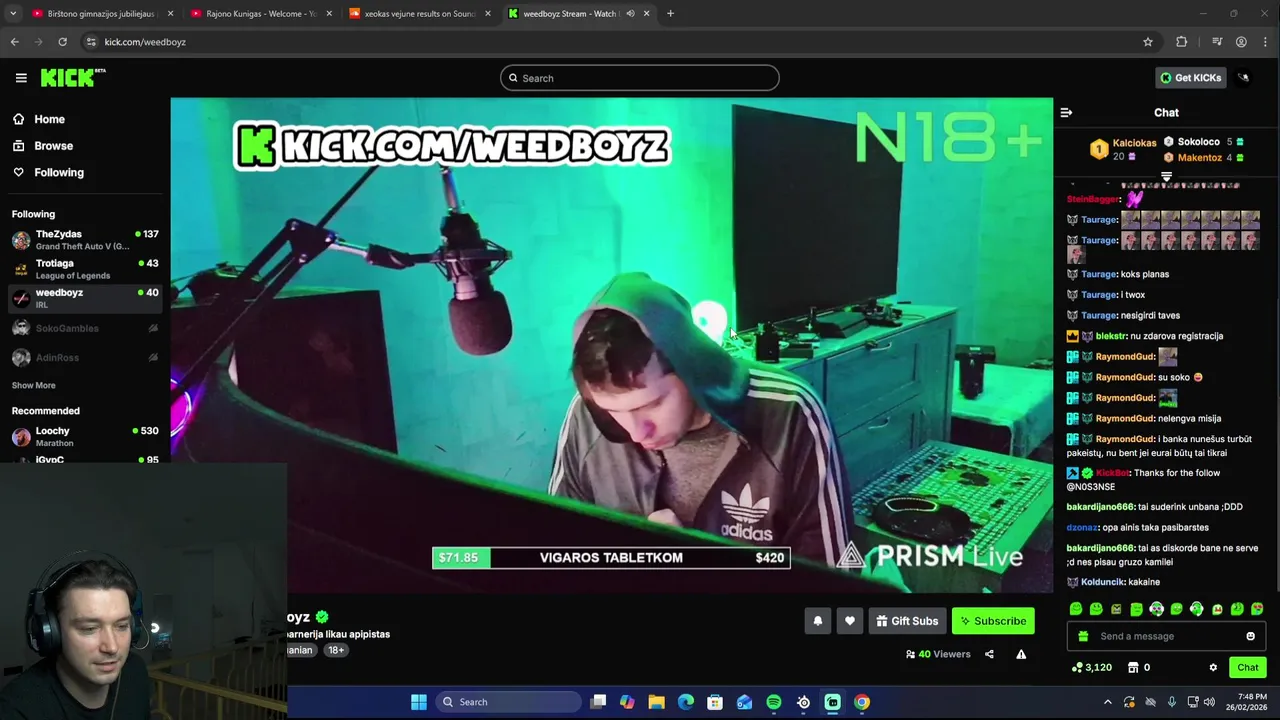Go to Home in sidebar
This screenshot has width=1280, height=720.
pyautogui.click(x=49, y=119)
